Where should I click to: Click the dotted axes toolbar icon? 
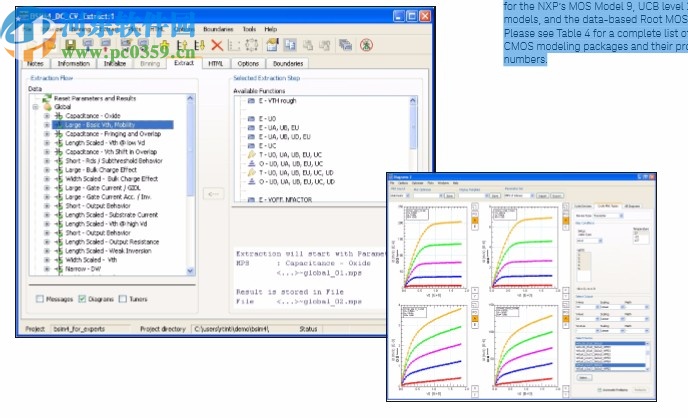[x=234, y=45]
